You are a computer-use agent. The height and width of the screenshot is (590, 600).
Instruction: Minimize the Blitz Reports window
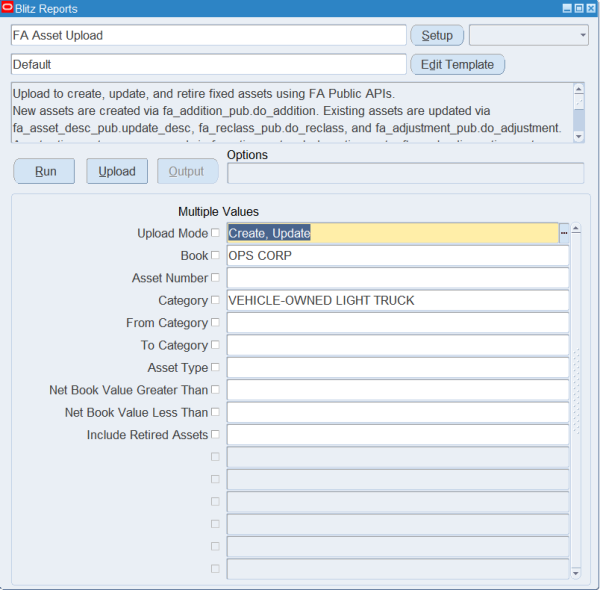(567, 8)
